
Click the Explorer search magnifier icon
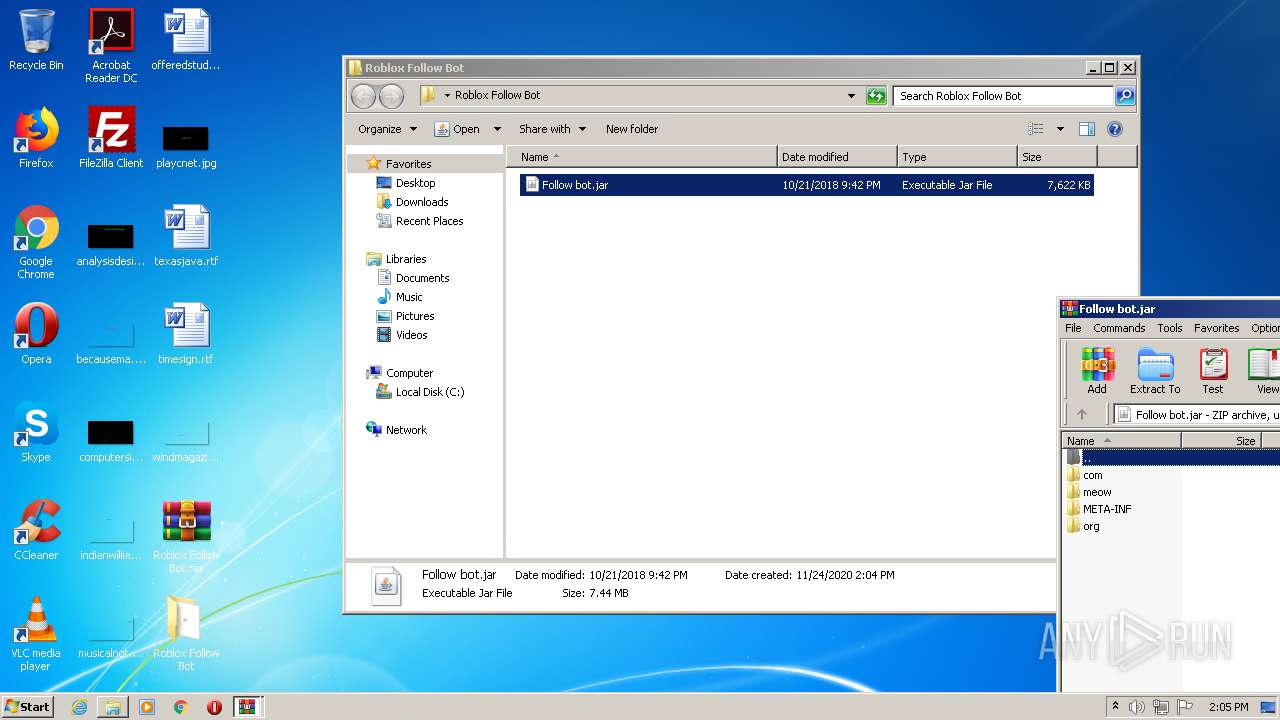point(1125,96)
